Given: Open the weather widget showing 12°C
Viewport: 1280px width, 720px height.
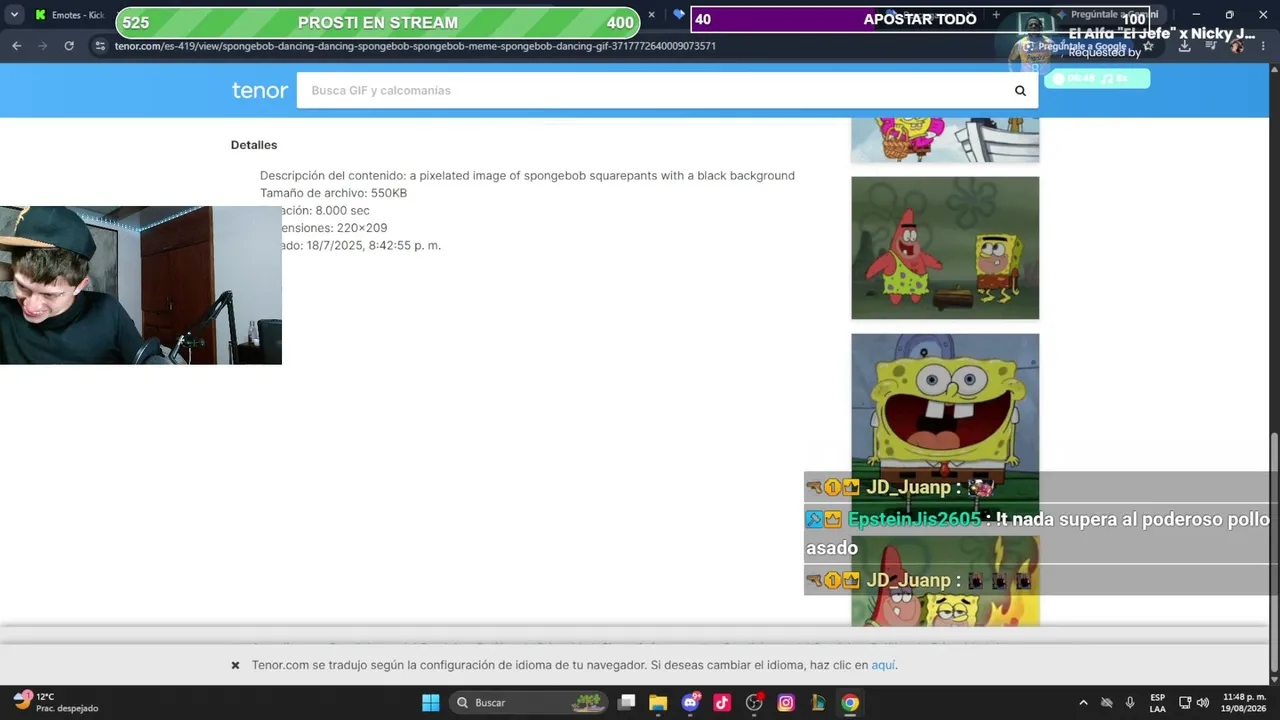Looking at the screenshot, I should 55,702.
